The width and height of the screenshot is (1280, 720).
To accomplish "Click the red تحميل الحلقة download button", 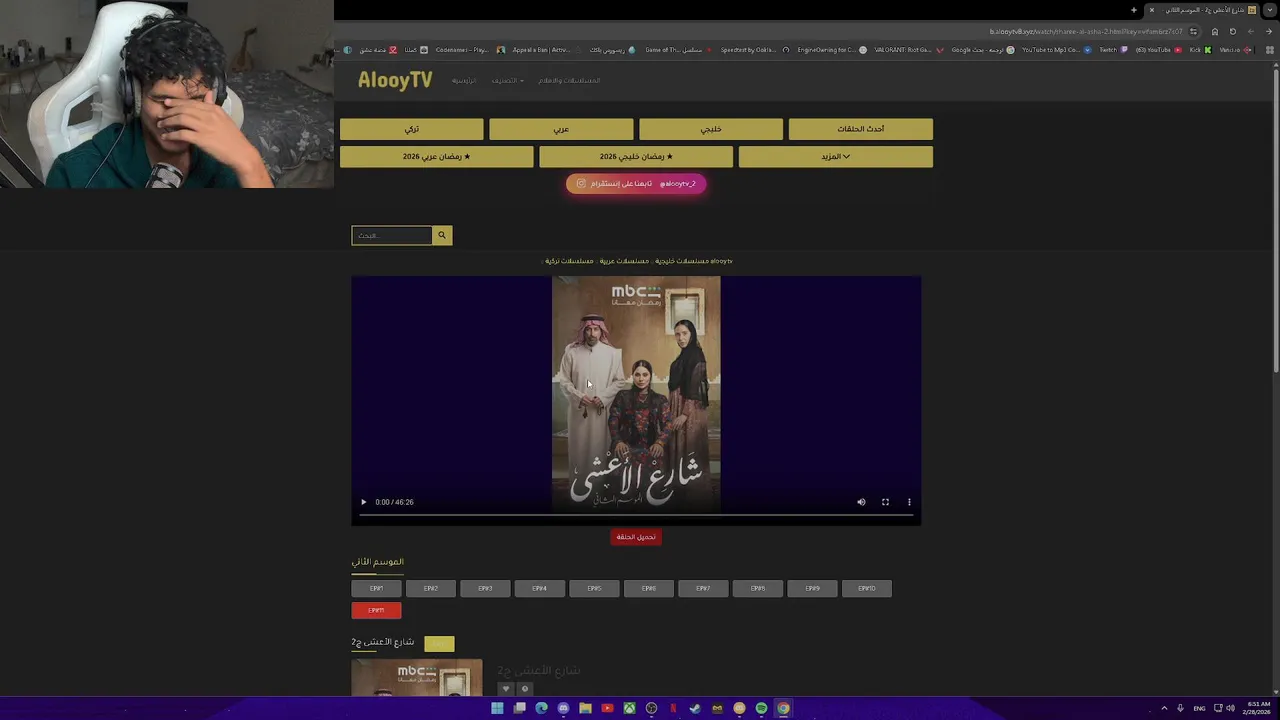I will [636, 537].
